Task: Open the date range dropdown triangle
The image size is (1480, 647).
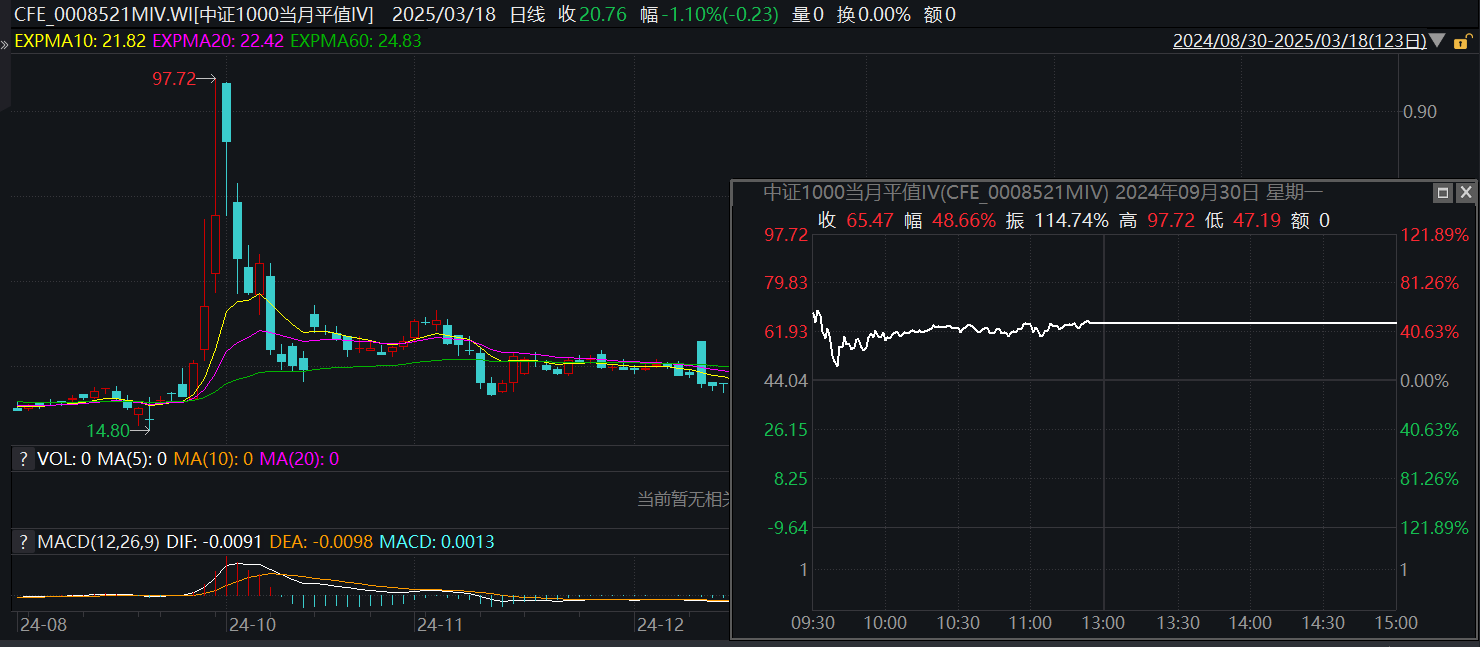Action: pyautogui.click(x=1437, y=41)
